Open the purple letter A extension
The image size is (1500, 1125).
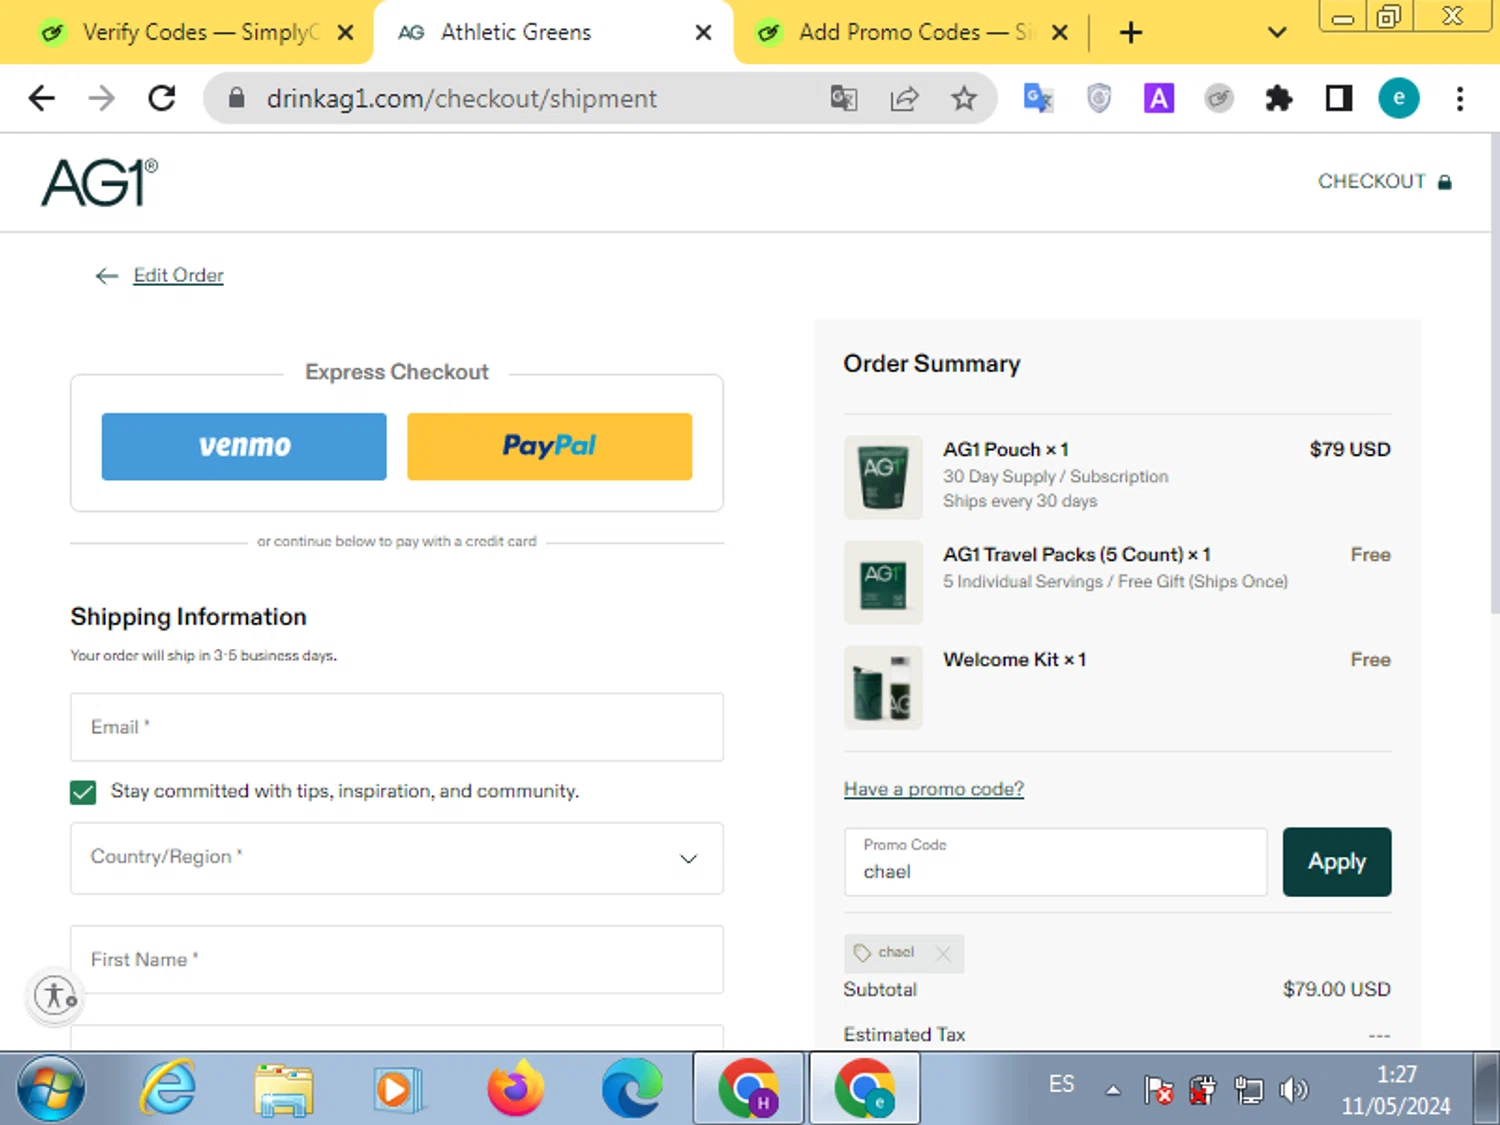[1159, 98]
